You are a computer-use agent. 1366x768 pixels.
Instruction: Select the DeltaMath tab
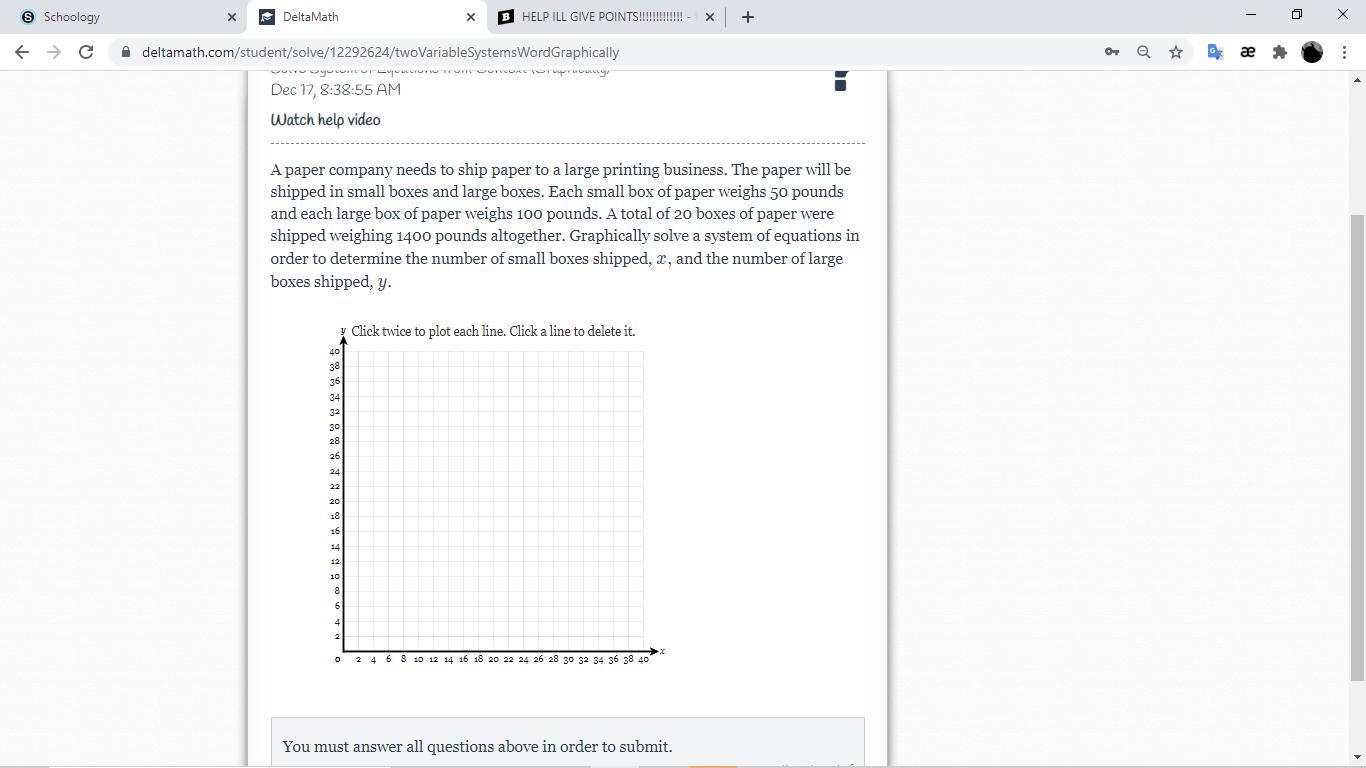pyautogui.click(x=368, y=17)
